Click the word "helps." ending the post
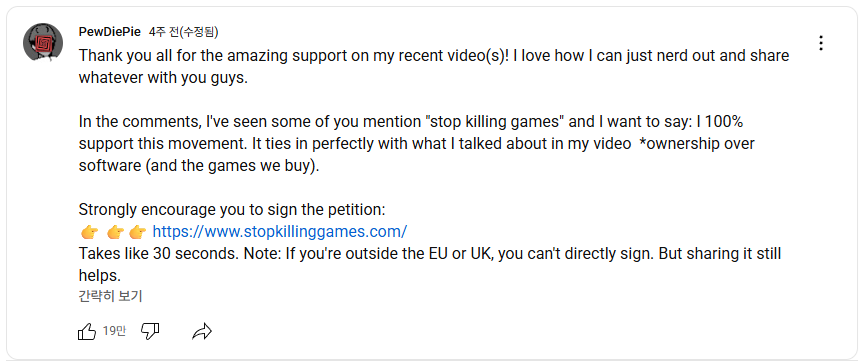This screenshot has height=362, width=867. pos(100,276)
